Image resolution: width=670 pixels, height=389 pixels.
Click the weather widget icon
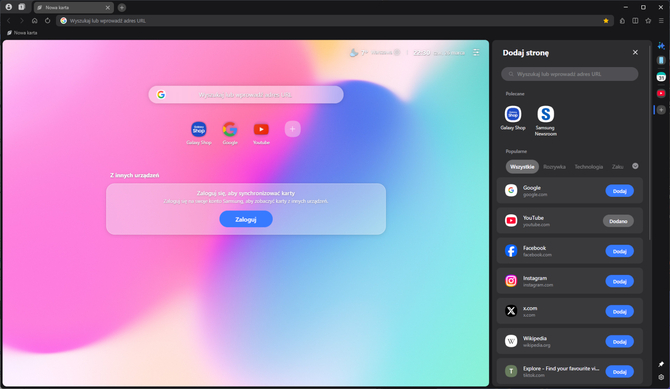click(354, 53)
